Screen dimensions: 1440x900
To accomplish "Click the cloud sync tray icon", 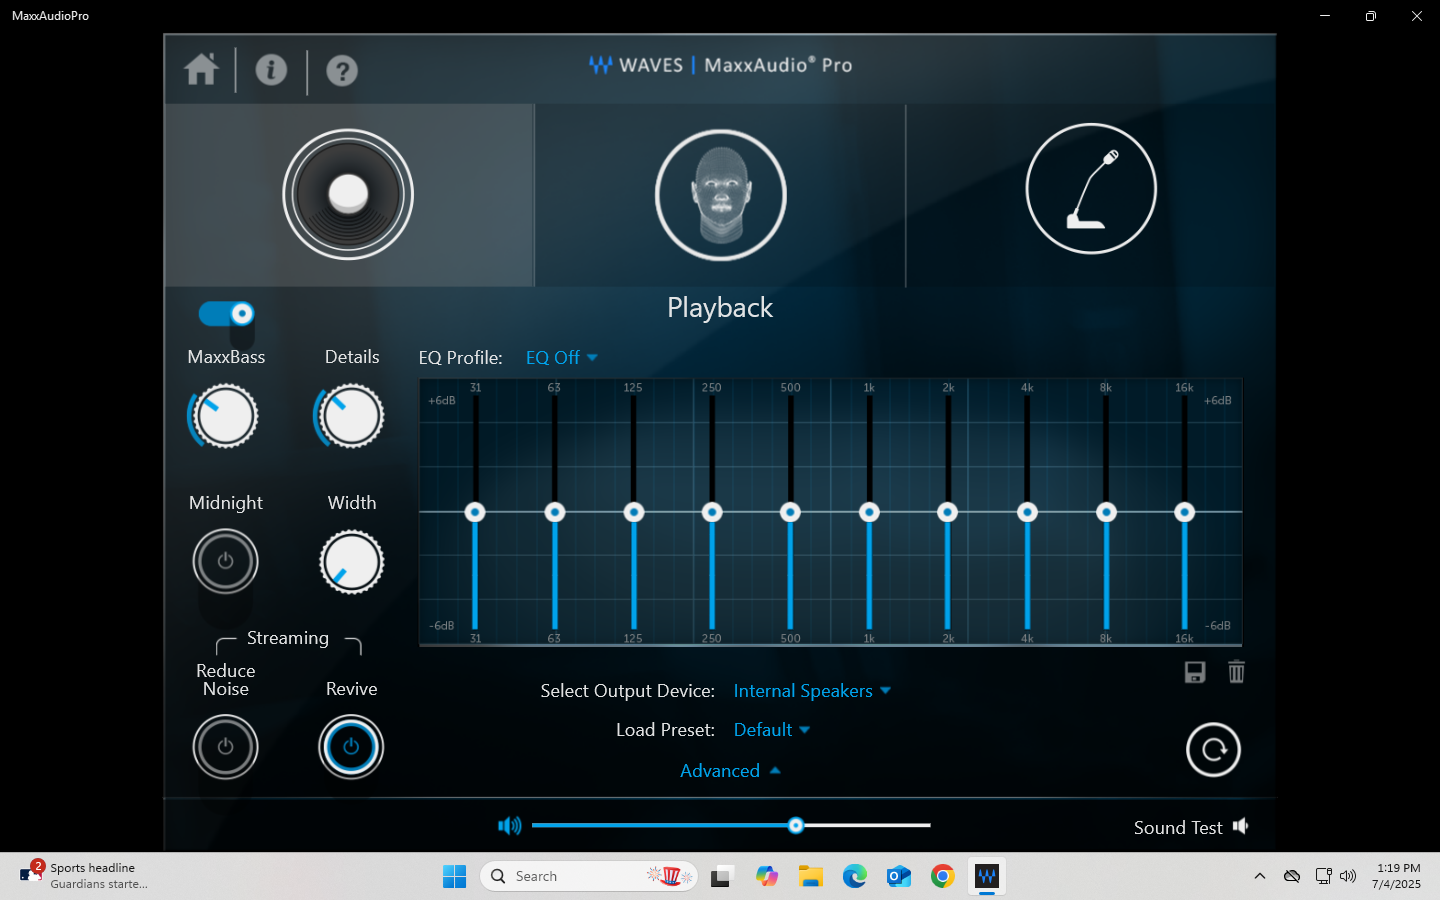I will coord(1292,876).
